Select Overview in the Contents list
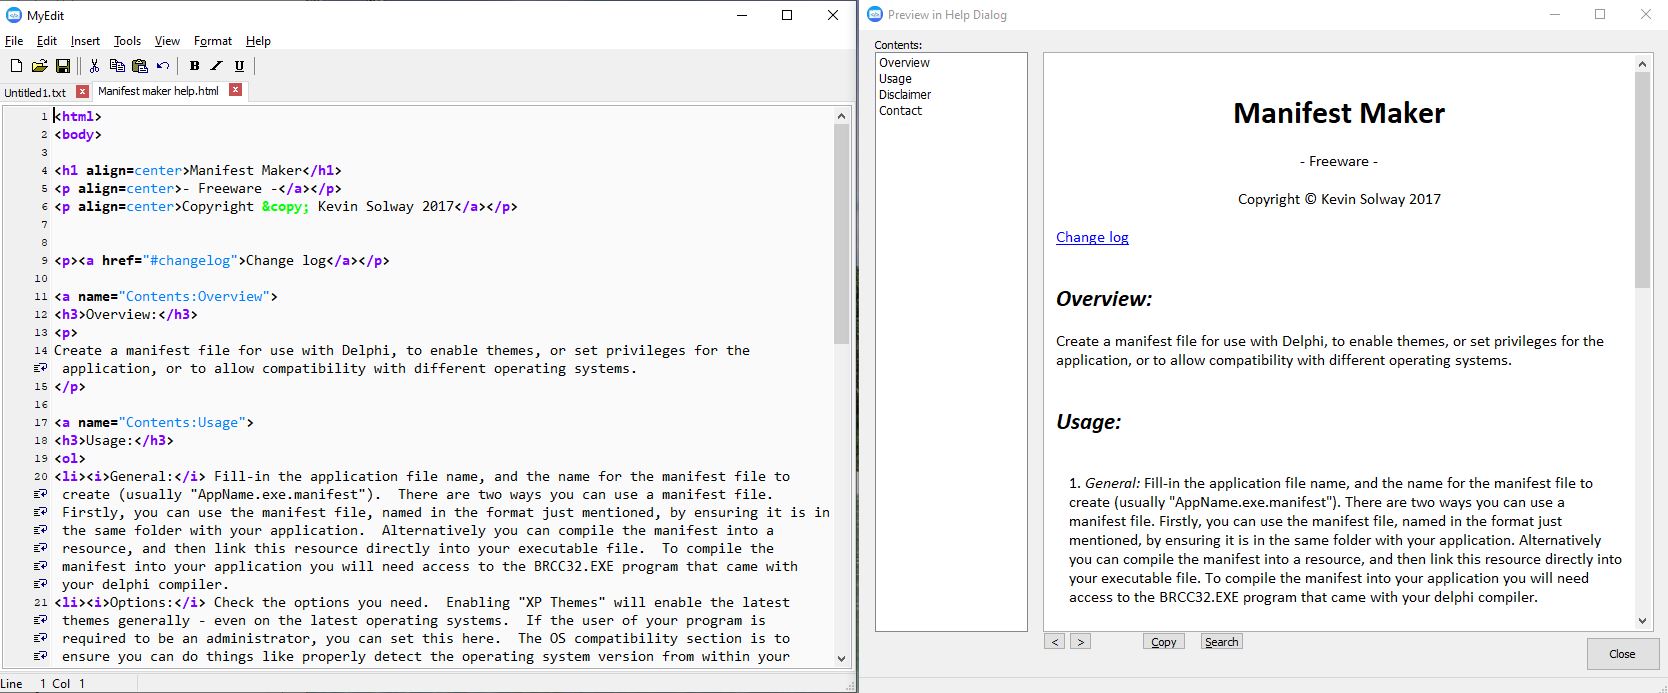Viewport: 1668px width, 693px height. coord(904,63)
